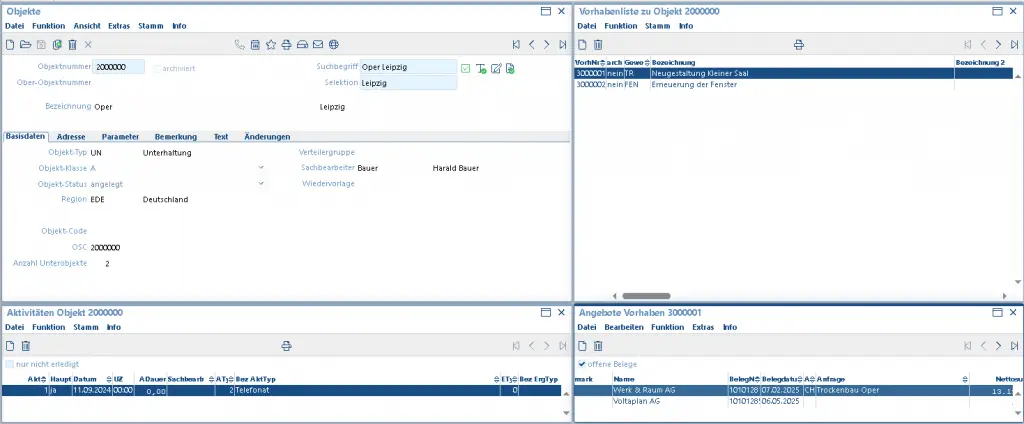
Task: Select the 'Erneuerung der Fenster' row
Action: pos(695,85)
